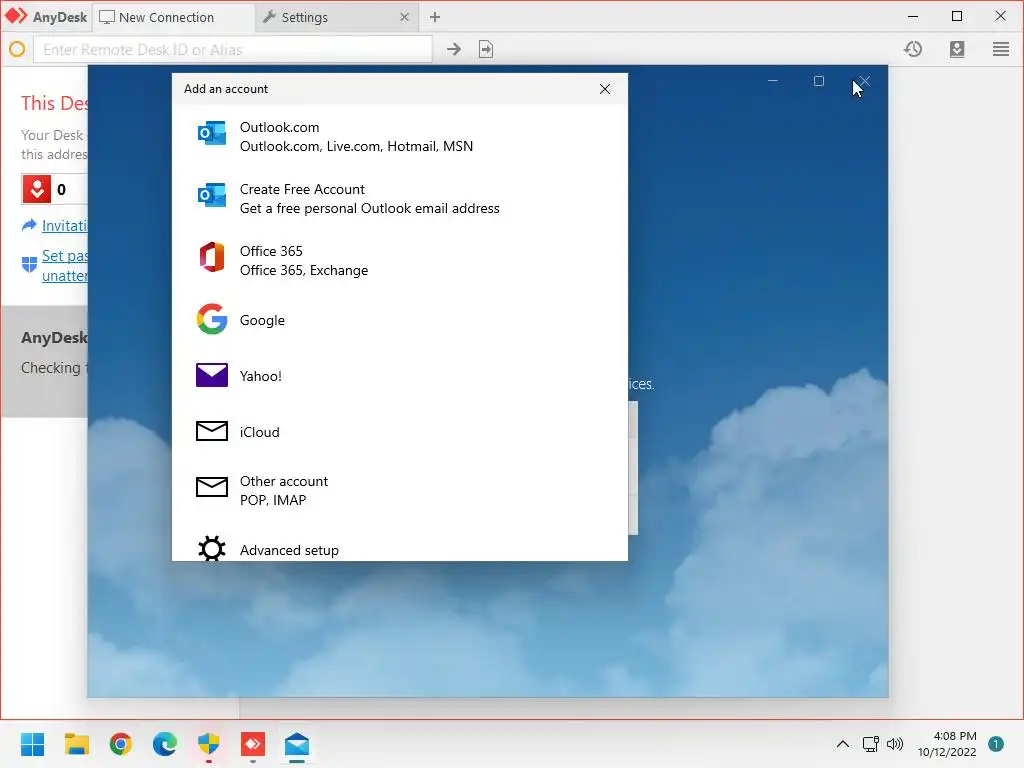Open AnyDesk address book icon

pos(957,49)
